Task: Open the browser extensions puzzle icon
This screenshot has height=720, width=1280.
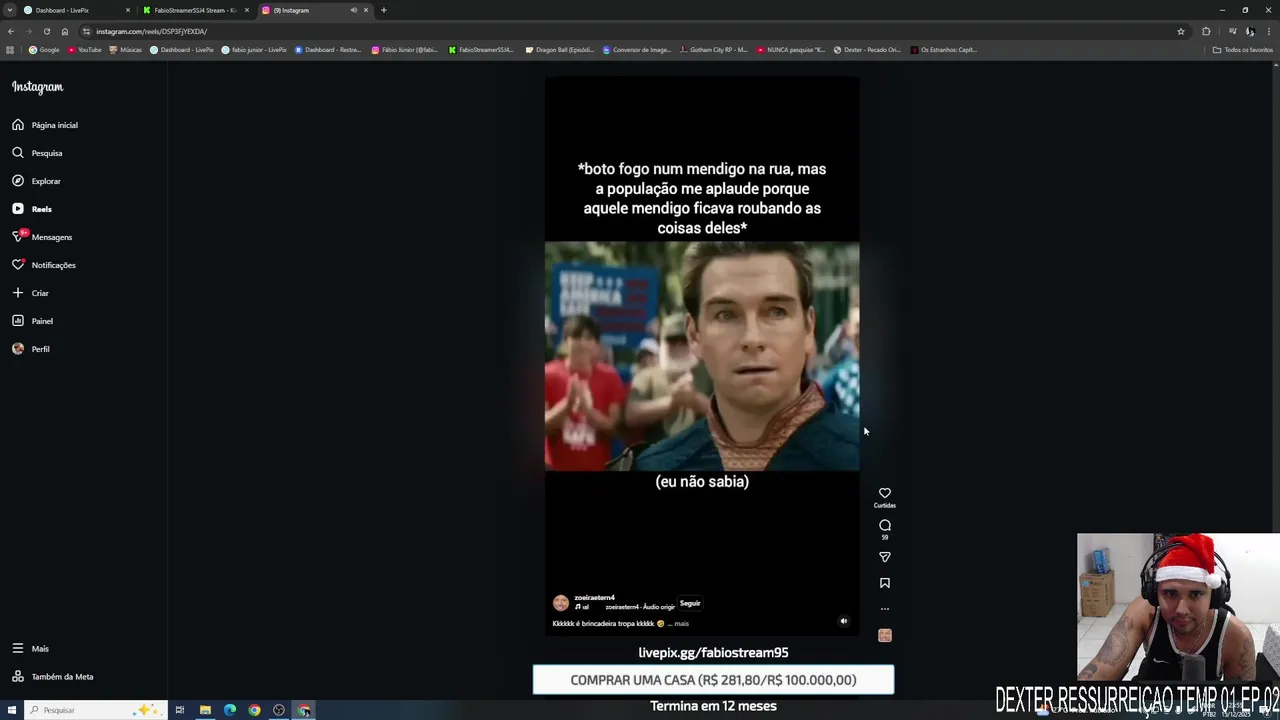Action: pos(1206,31)
